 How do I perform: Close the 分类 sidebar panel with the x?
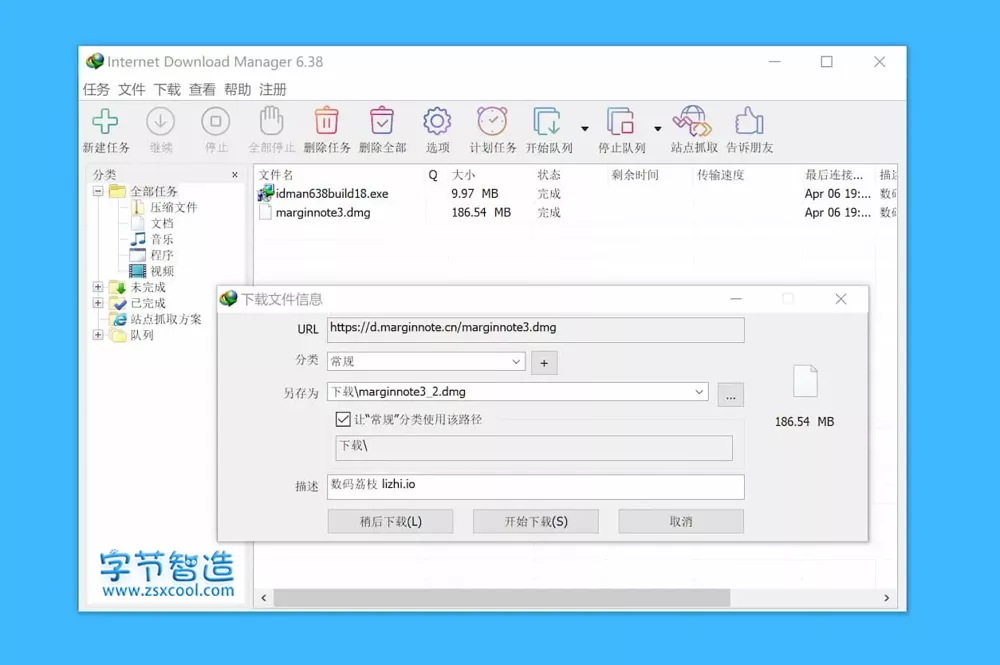pos(235,175)
